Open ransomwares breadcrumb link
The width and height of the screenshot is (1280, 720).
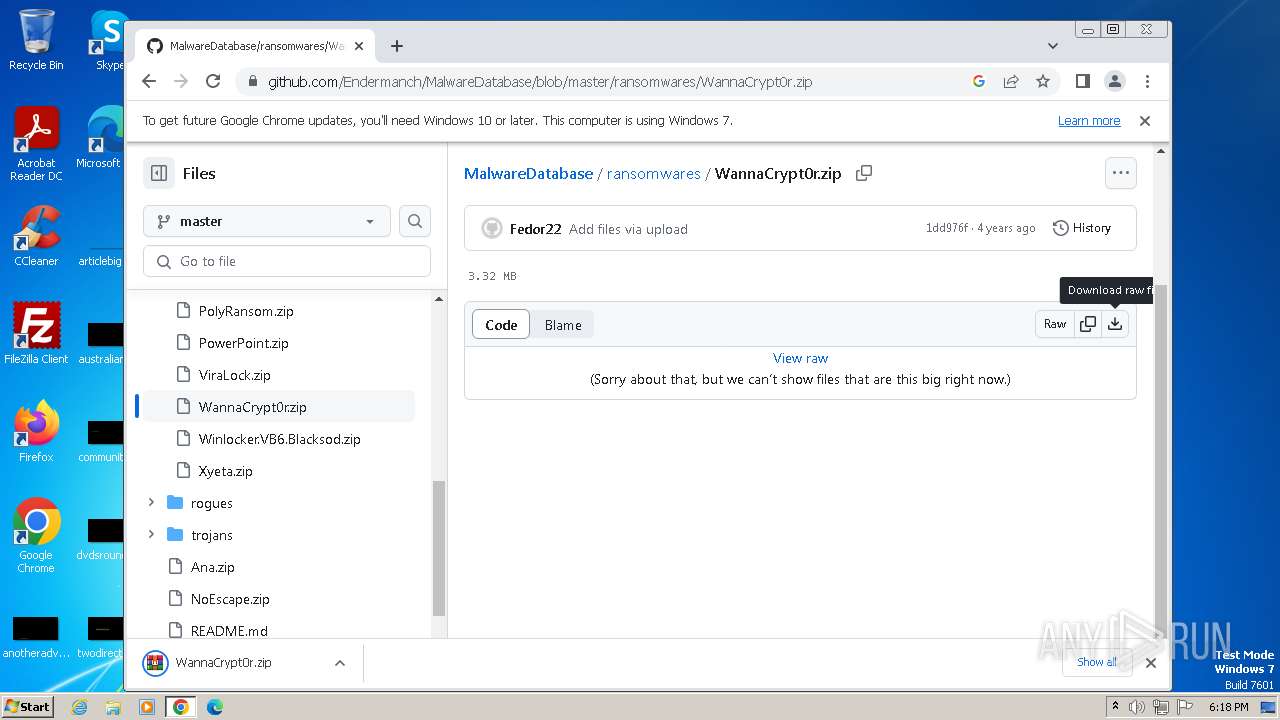point(653,173)
